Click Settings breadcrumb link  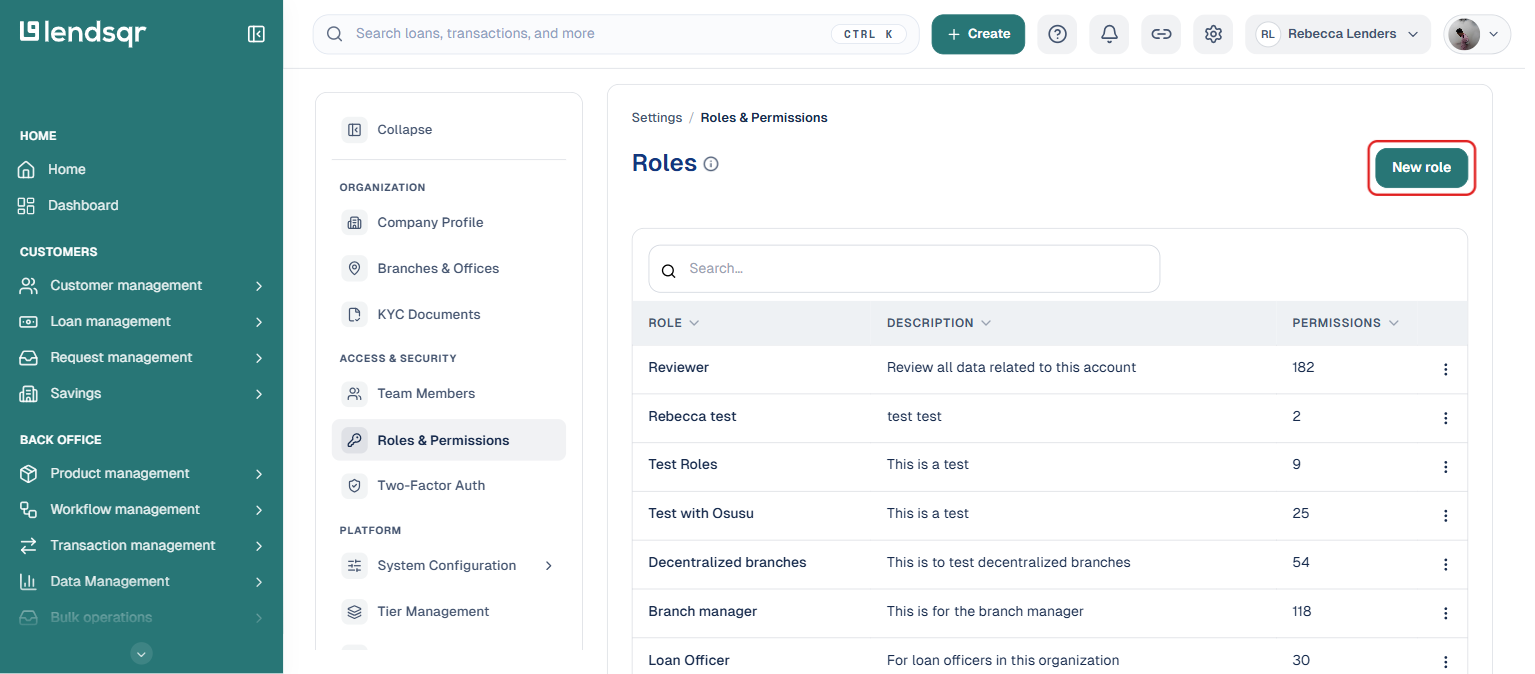click(657, 118)
